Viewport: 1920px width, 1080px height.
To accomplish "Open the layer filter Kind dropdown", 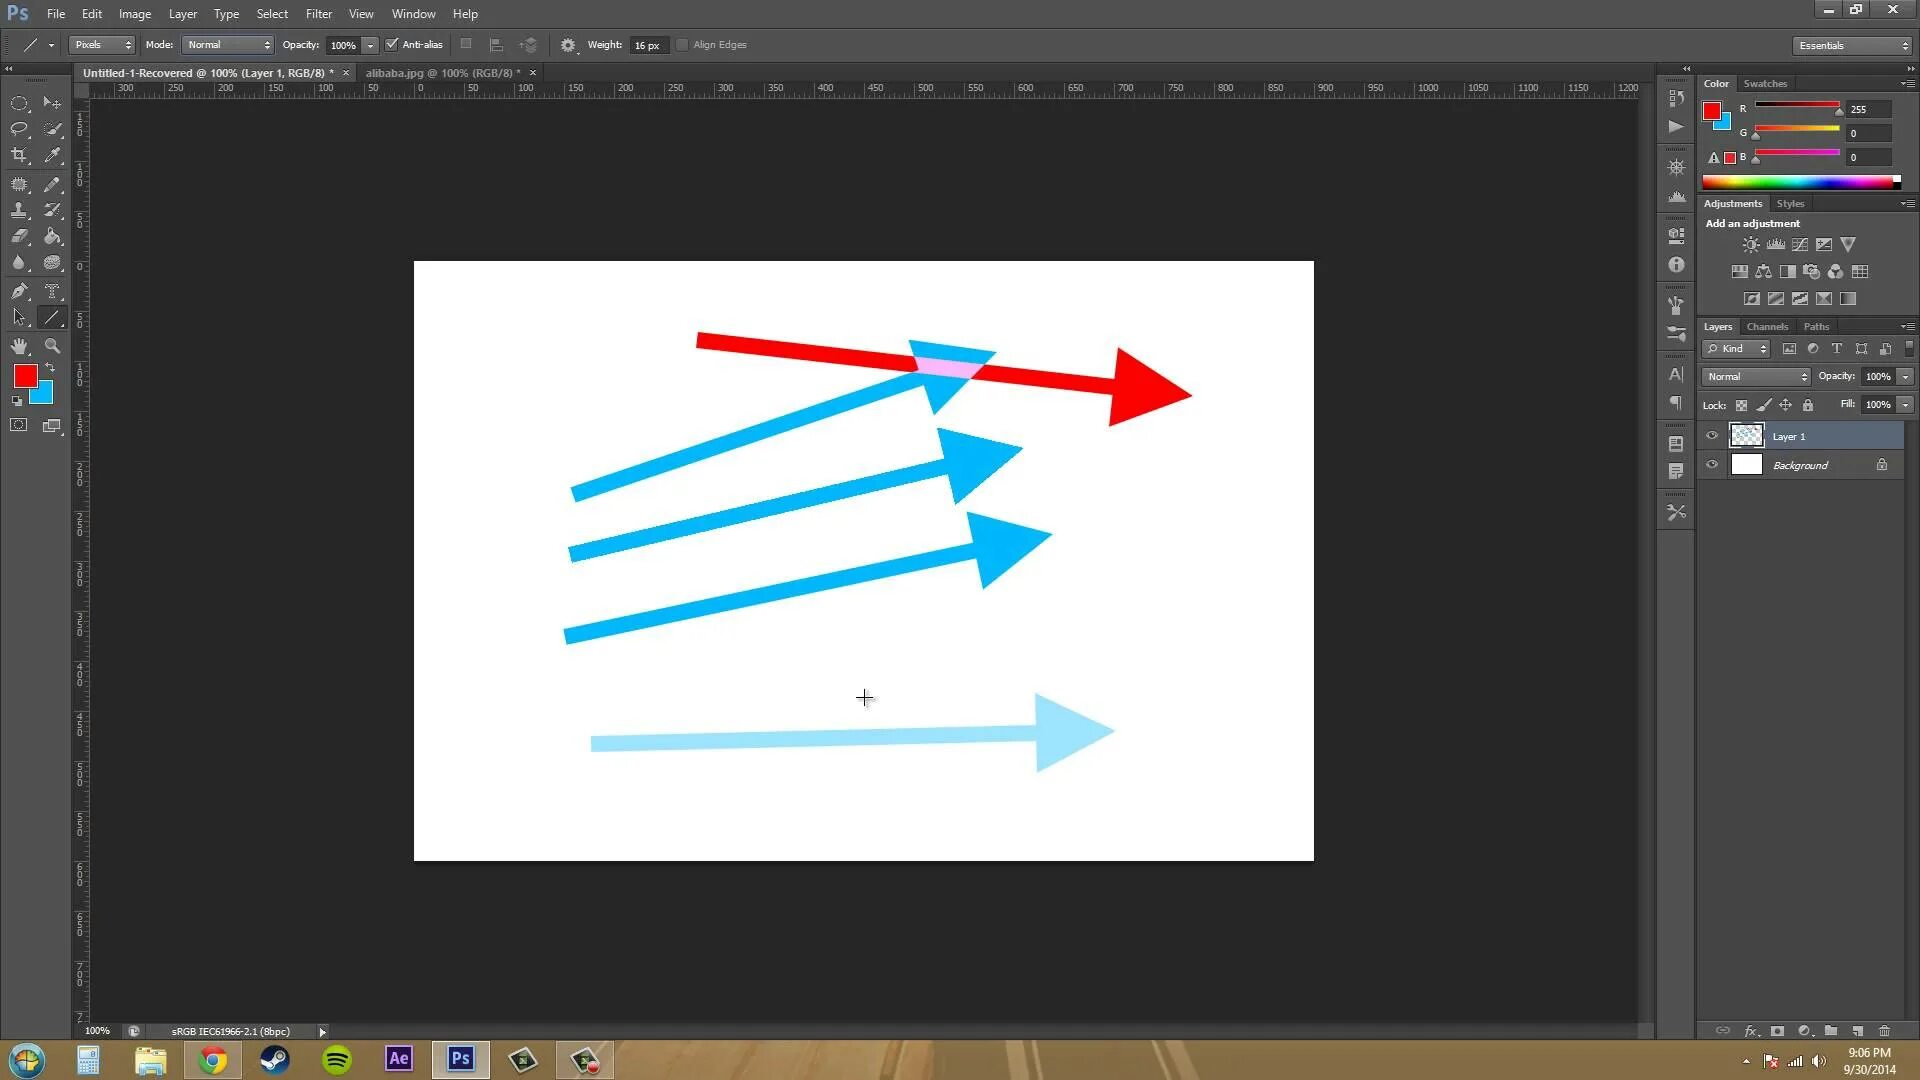I will pos(1735,348).
